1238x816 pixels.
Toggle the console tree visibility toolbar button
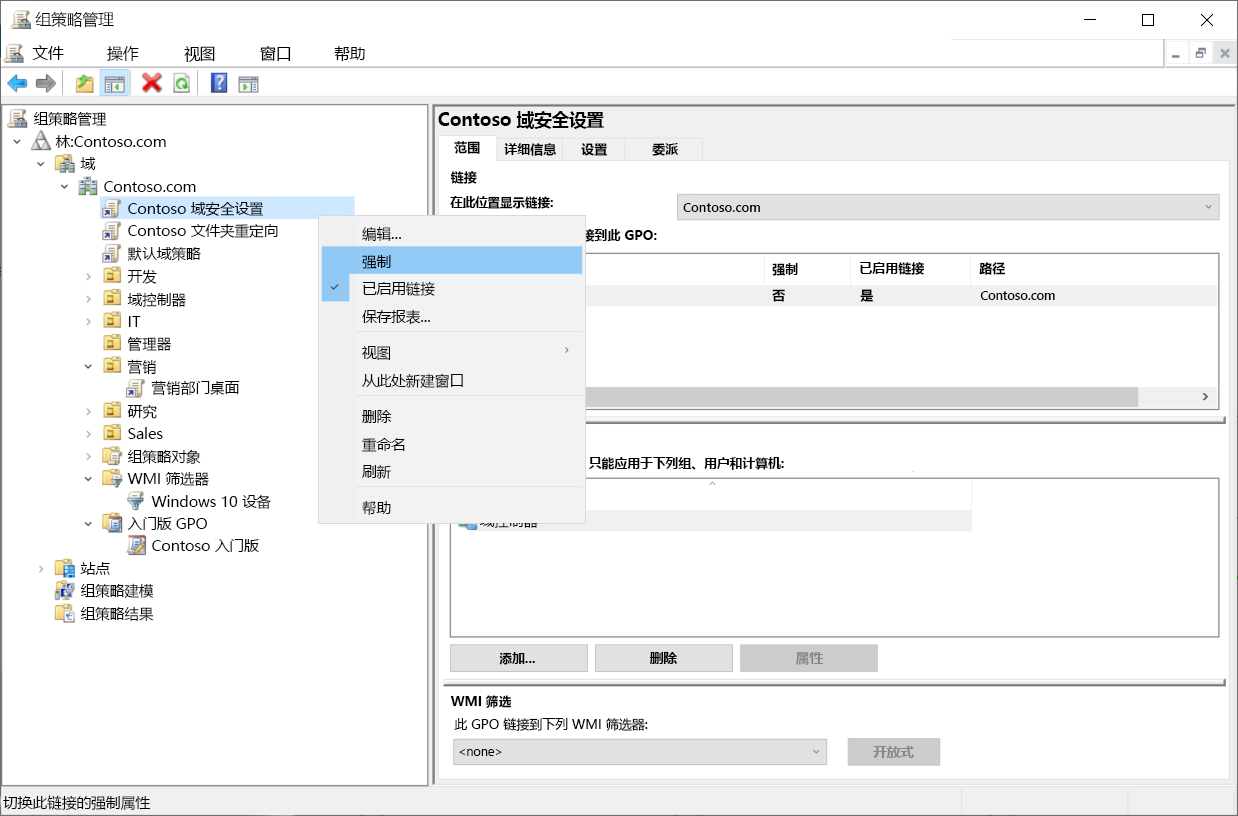click(112, 83)
